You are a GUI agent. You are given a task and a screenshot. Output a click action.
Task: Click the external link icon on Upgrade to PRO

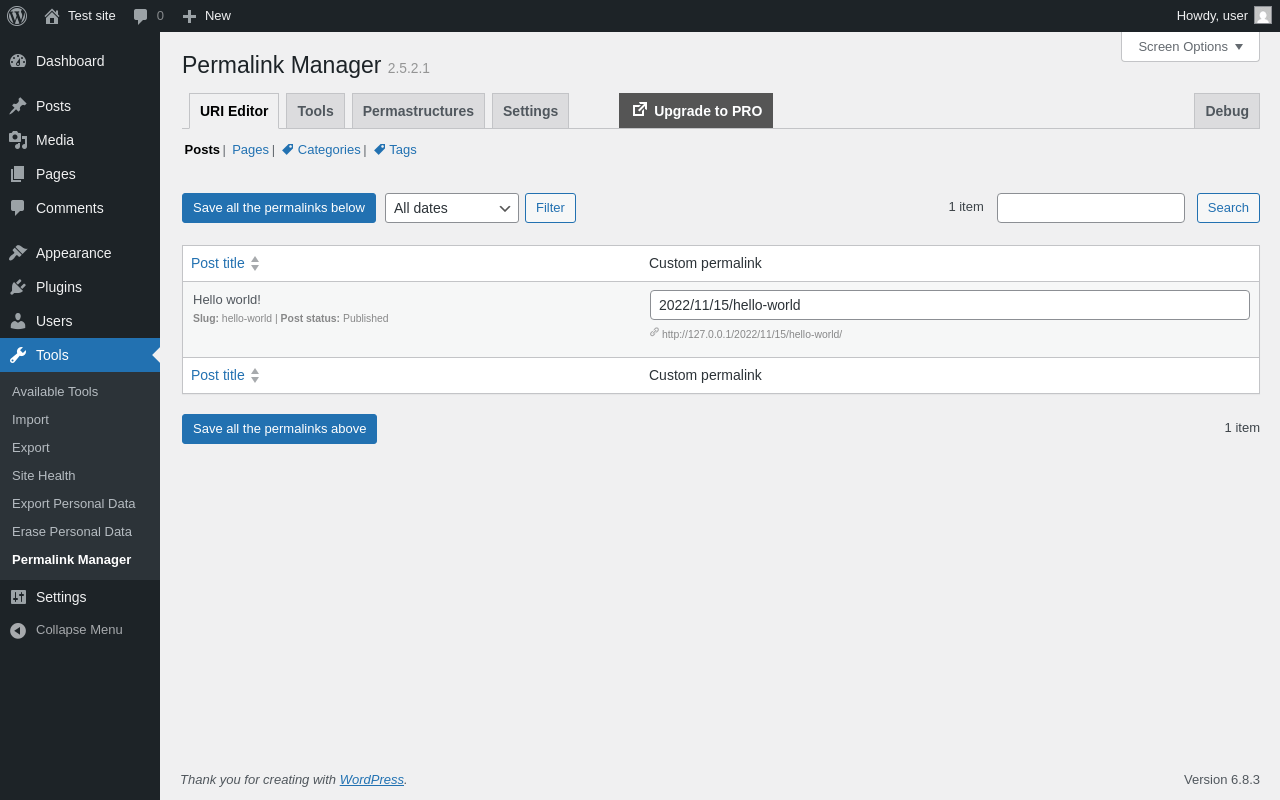click(640, 109)
